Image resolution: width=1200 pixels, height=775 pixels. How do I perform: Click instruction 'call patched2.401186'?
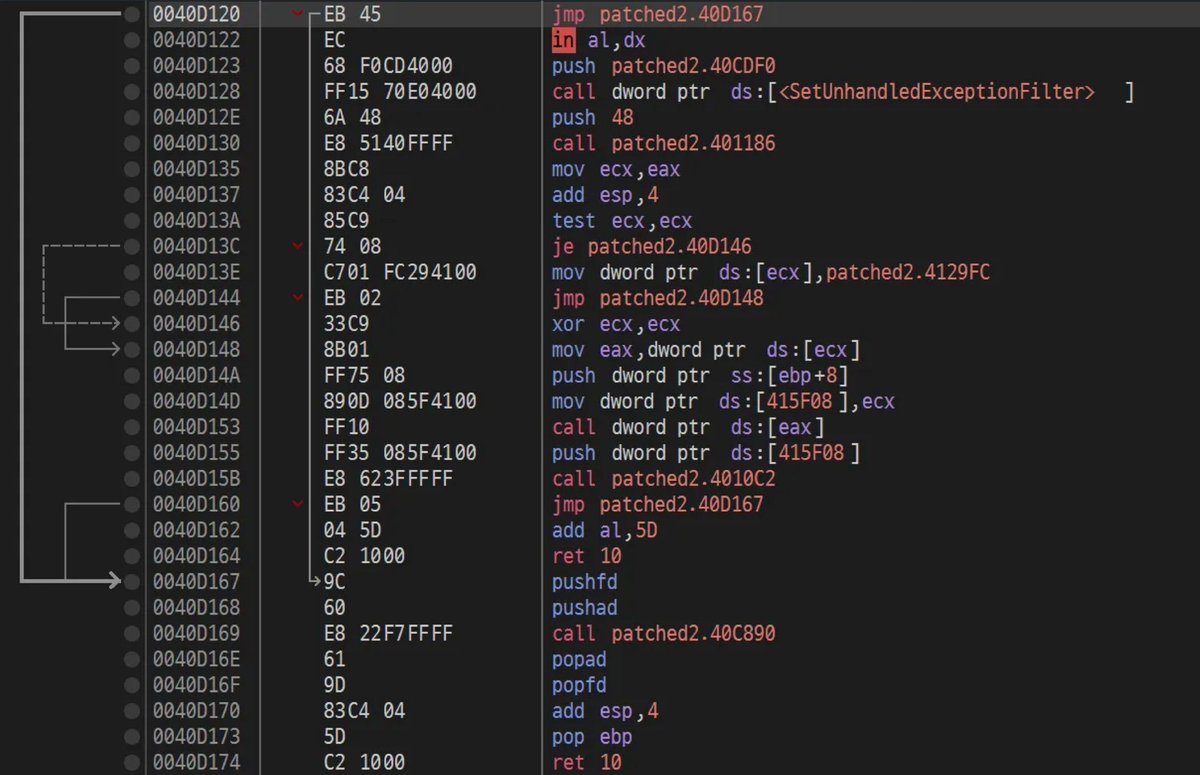pyautogui.click(x=663, y=144)
